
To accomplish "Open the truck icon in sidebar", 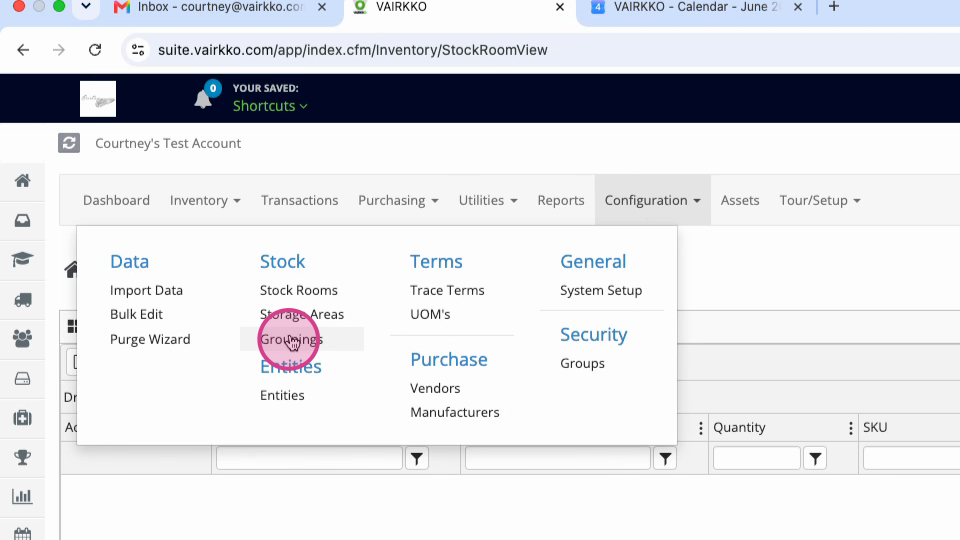I will (23, 300).
